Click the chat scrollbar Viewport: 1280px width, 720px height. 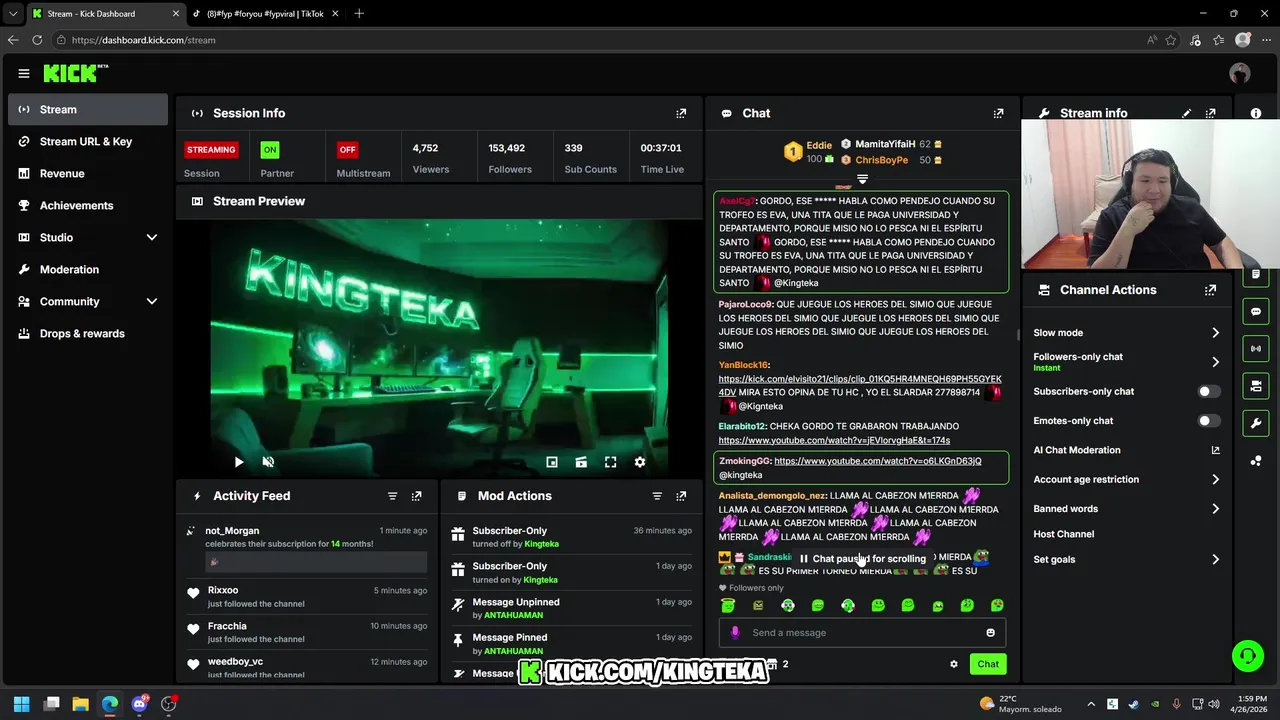pyautogui.click(x=1017, y=335)
